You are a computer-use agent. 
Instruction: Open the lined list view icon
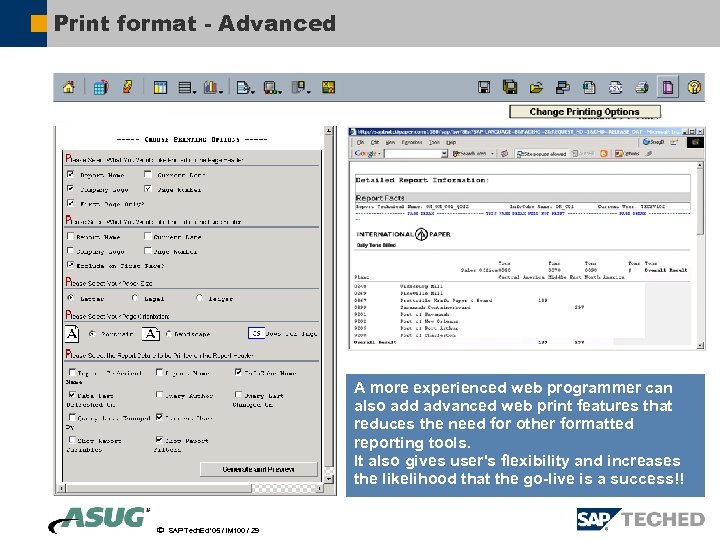[185, 87]
